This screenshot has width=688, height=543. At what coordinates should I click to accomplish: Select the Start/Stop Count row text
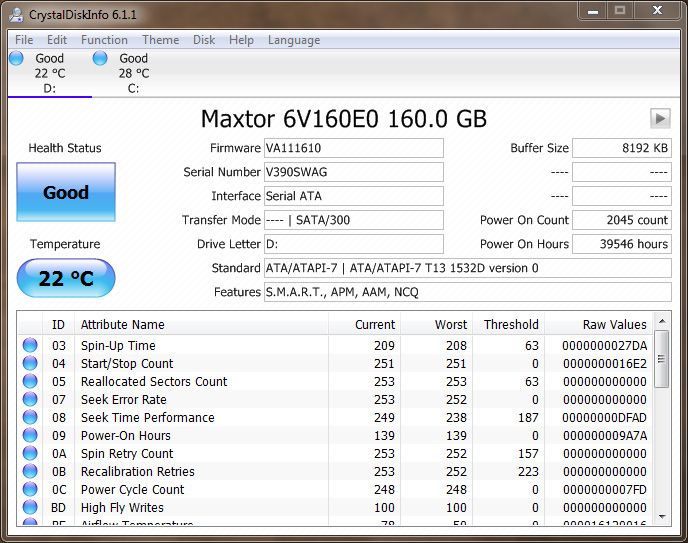tap(127, 364)
